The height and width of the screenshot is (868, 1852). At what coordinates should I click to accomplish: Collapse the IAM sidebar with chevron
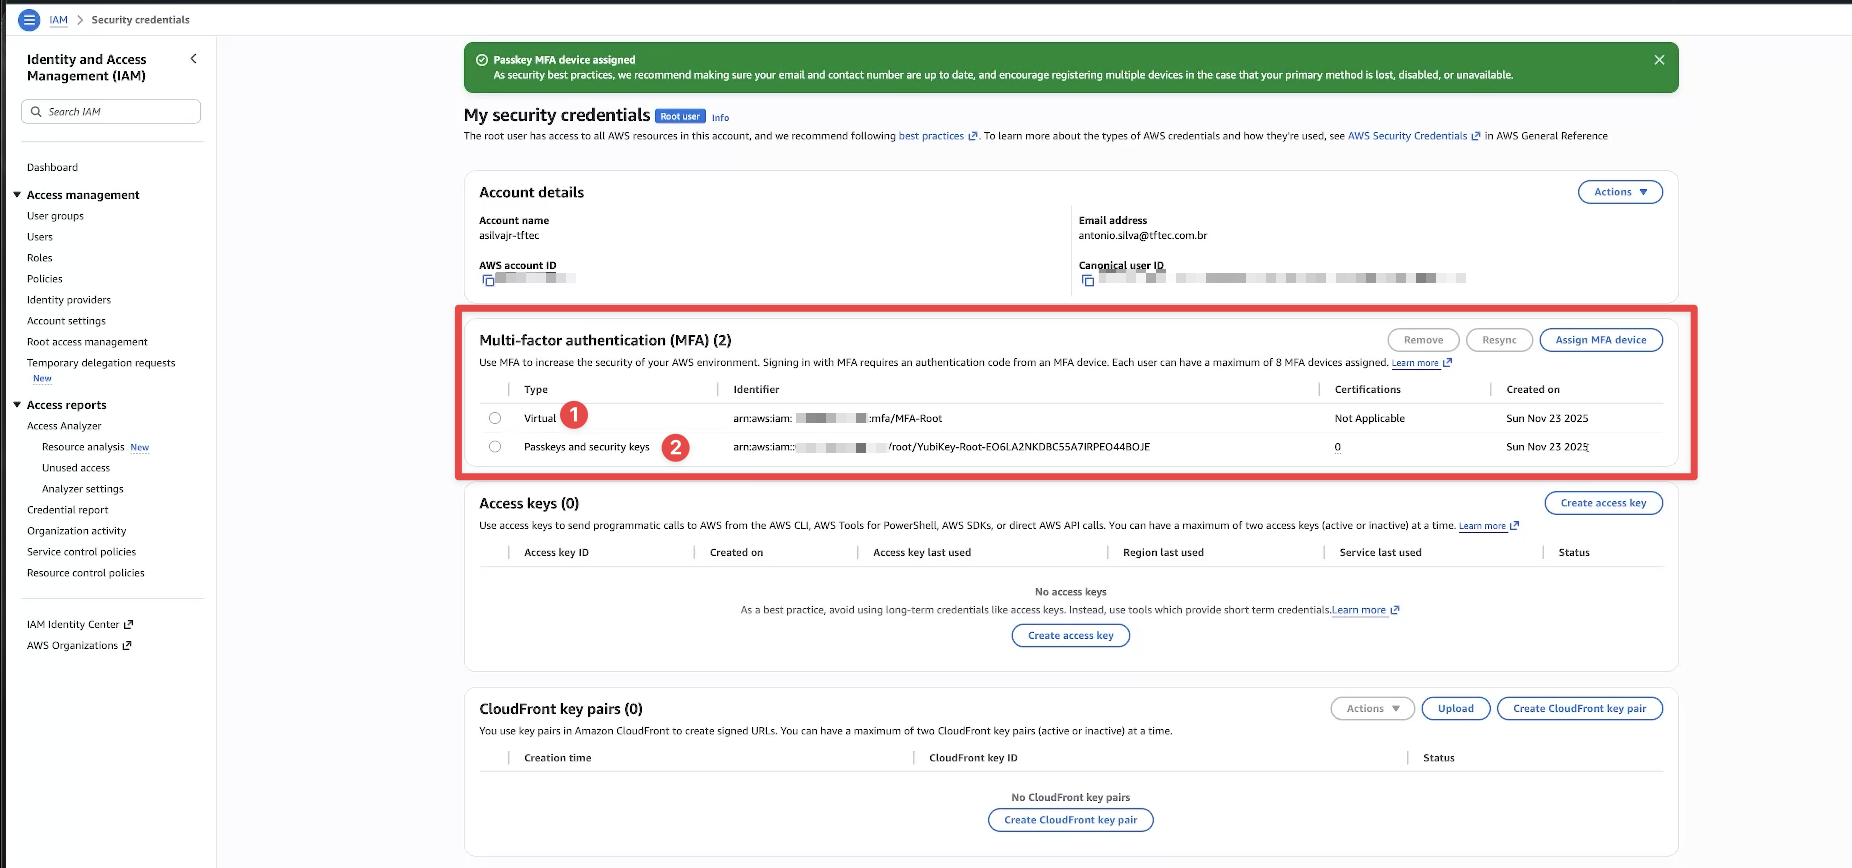pos(193,59)
